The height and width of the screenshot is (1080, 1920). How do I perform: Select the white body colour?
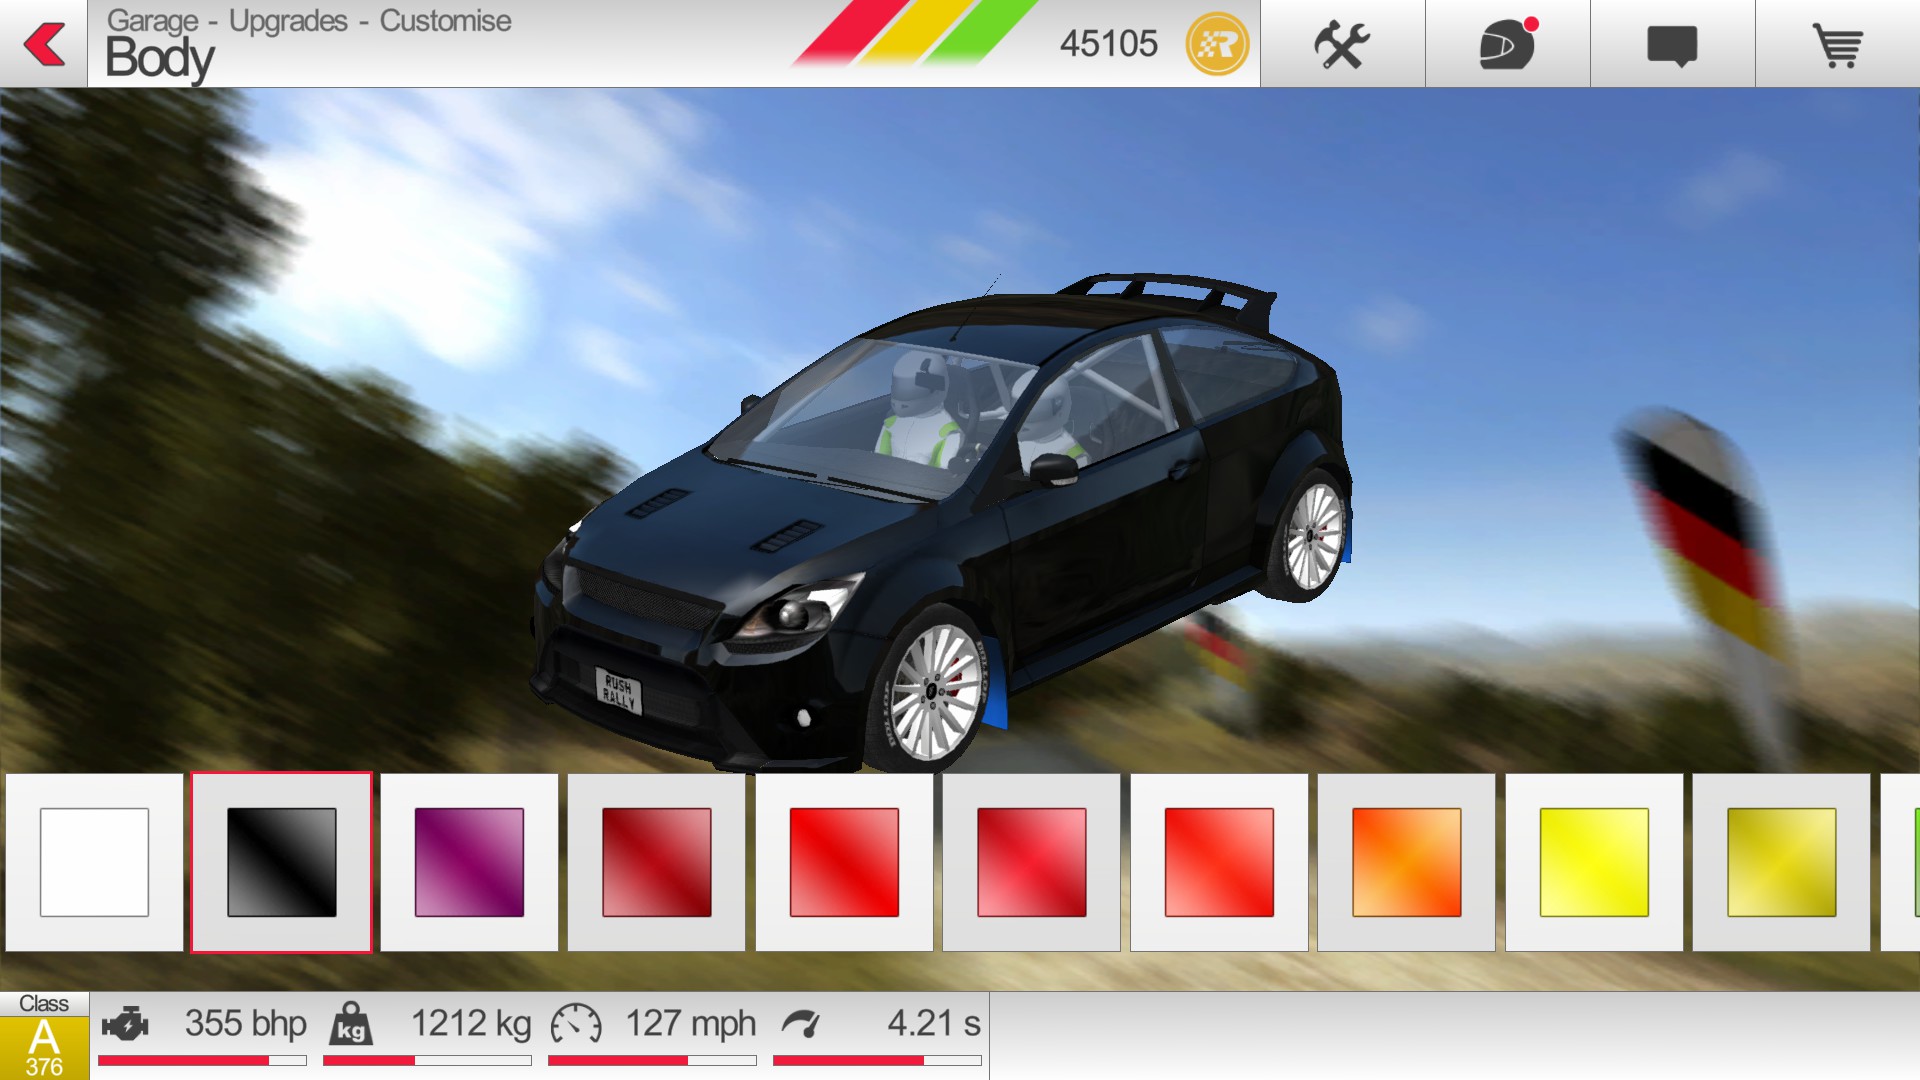coord(94,862)
